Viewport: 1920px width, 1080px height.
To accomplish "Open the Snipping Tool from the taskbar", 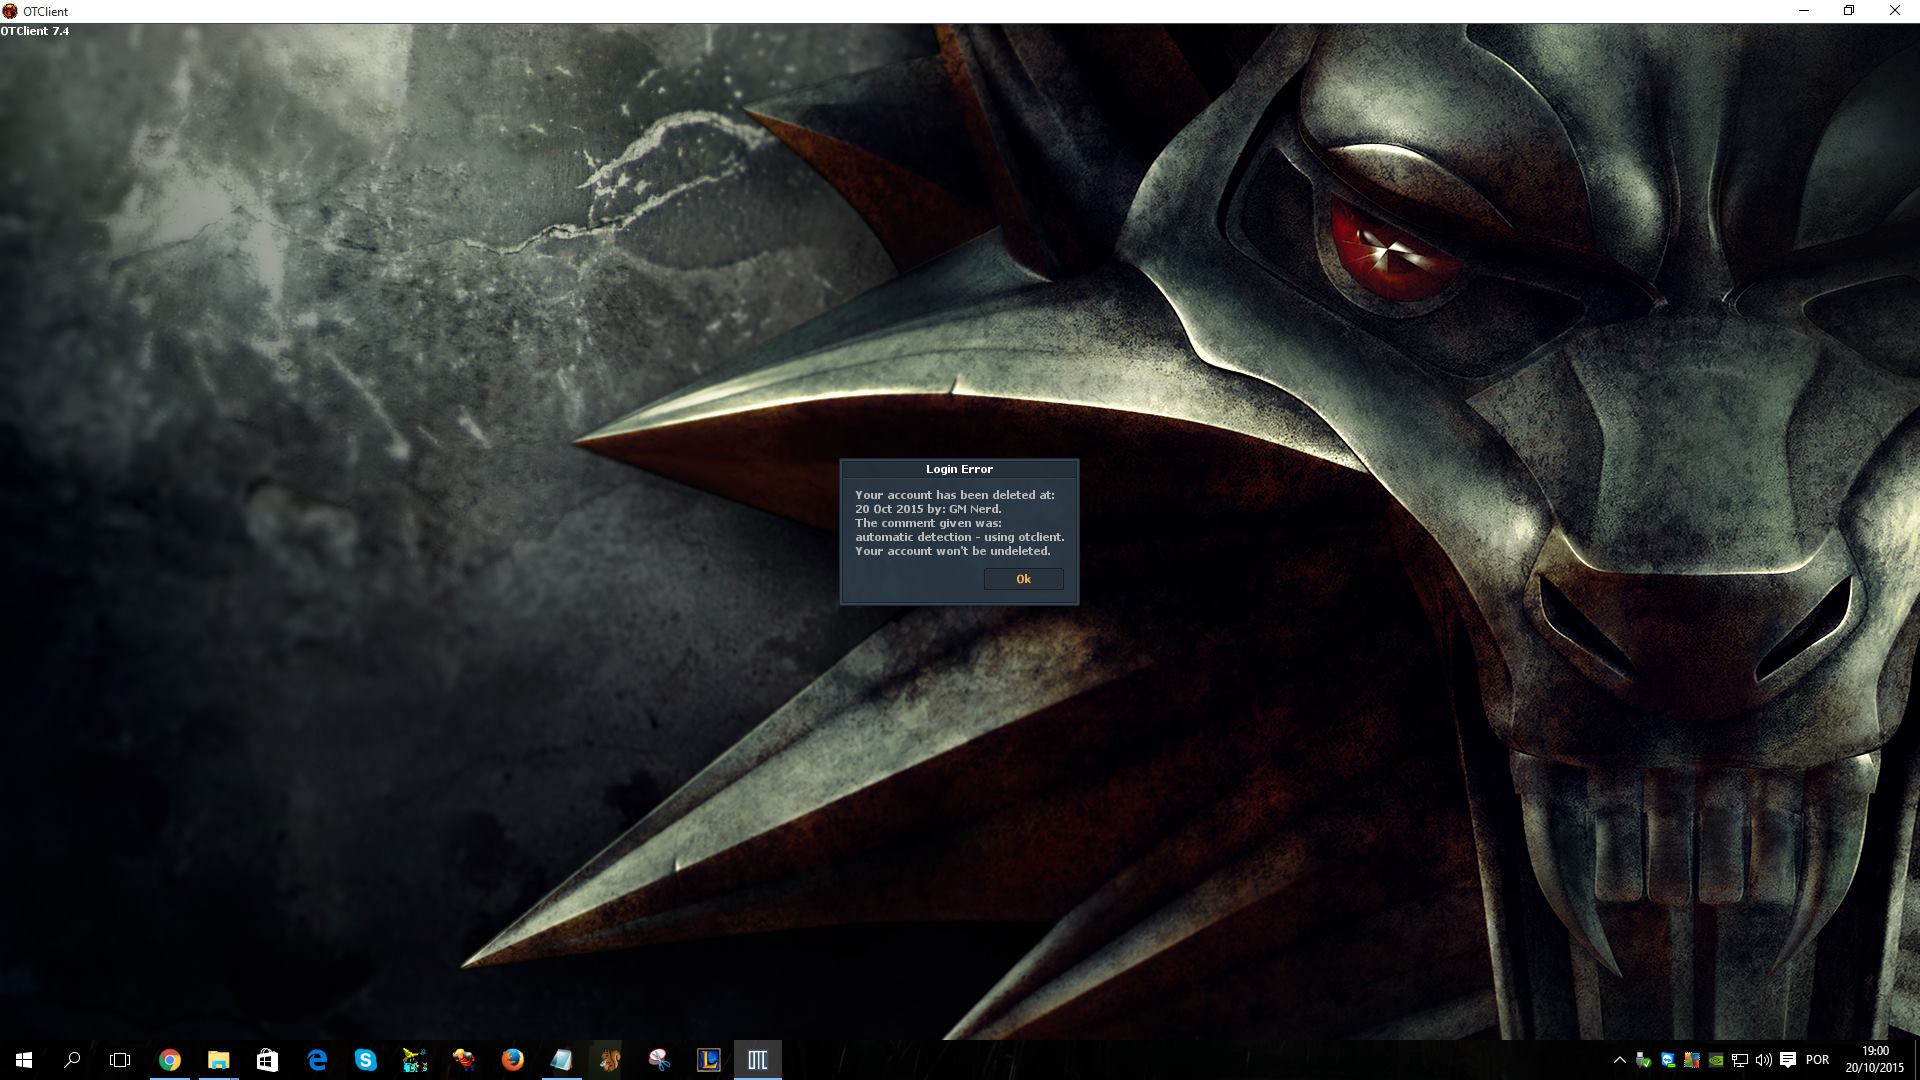I will (x=659, y=1060).
